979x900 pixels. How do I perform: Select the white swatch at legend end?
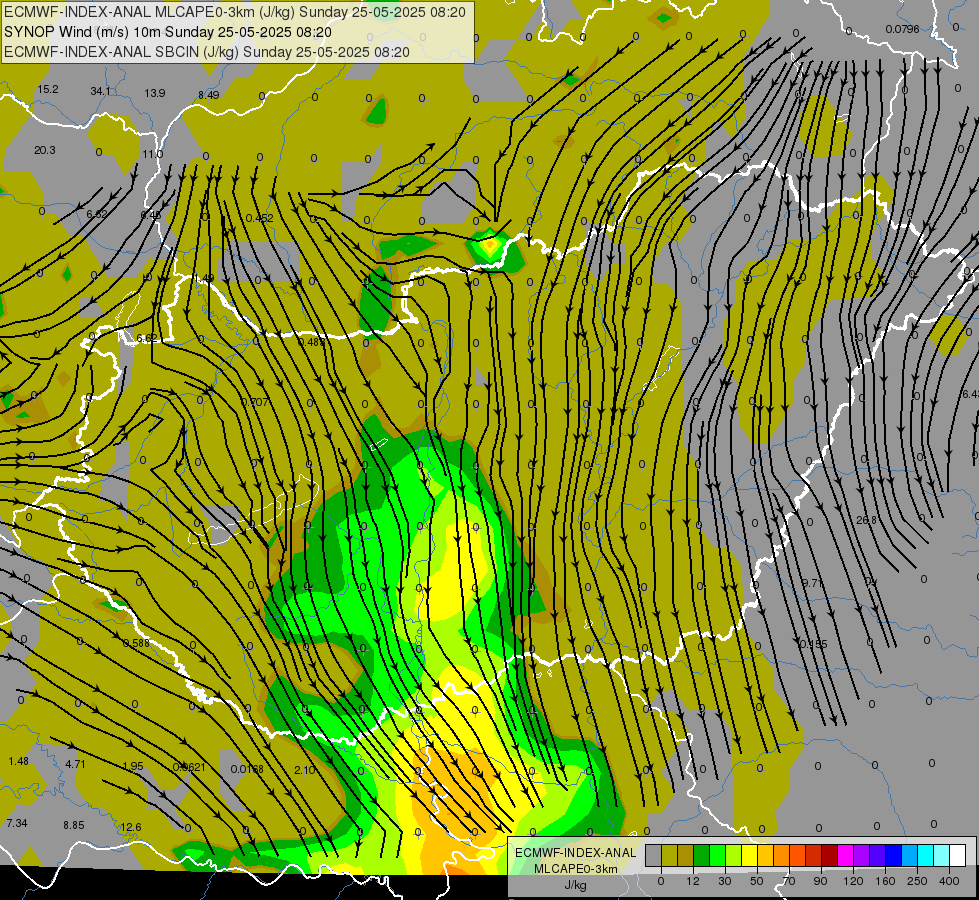957,855
